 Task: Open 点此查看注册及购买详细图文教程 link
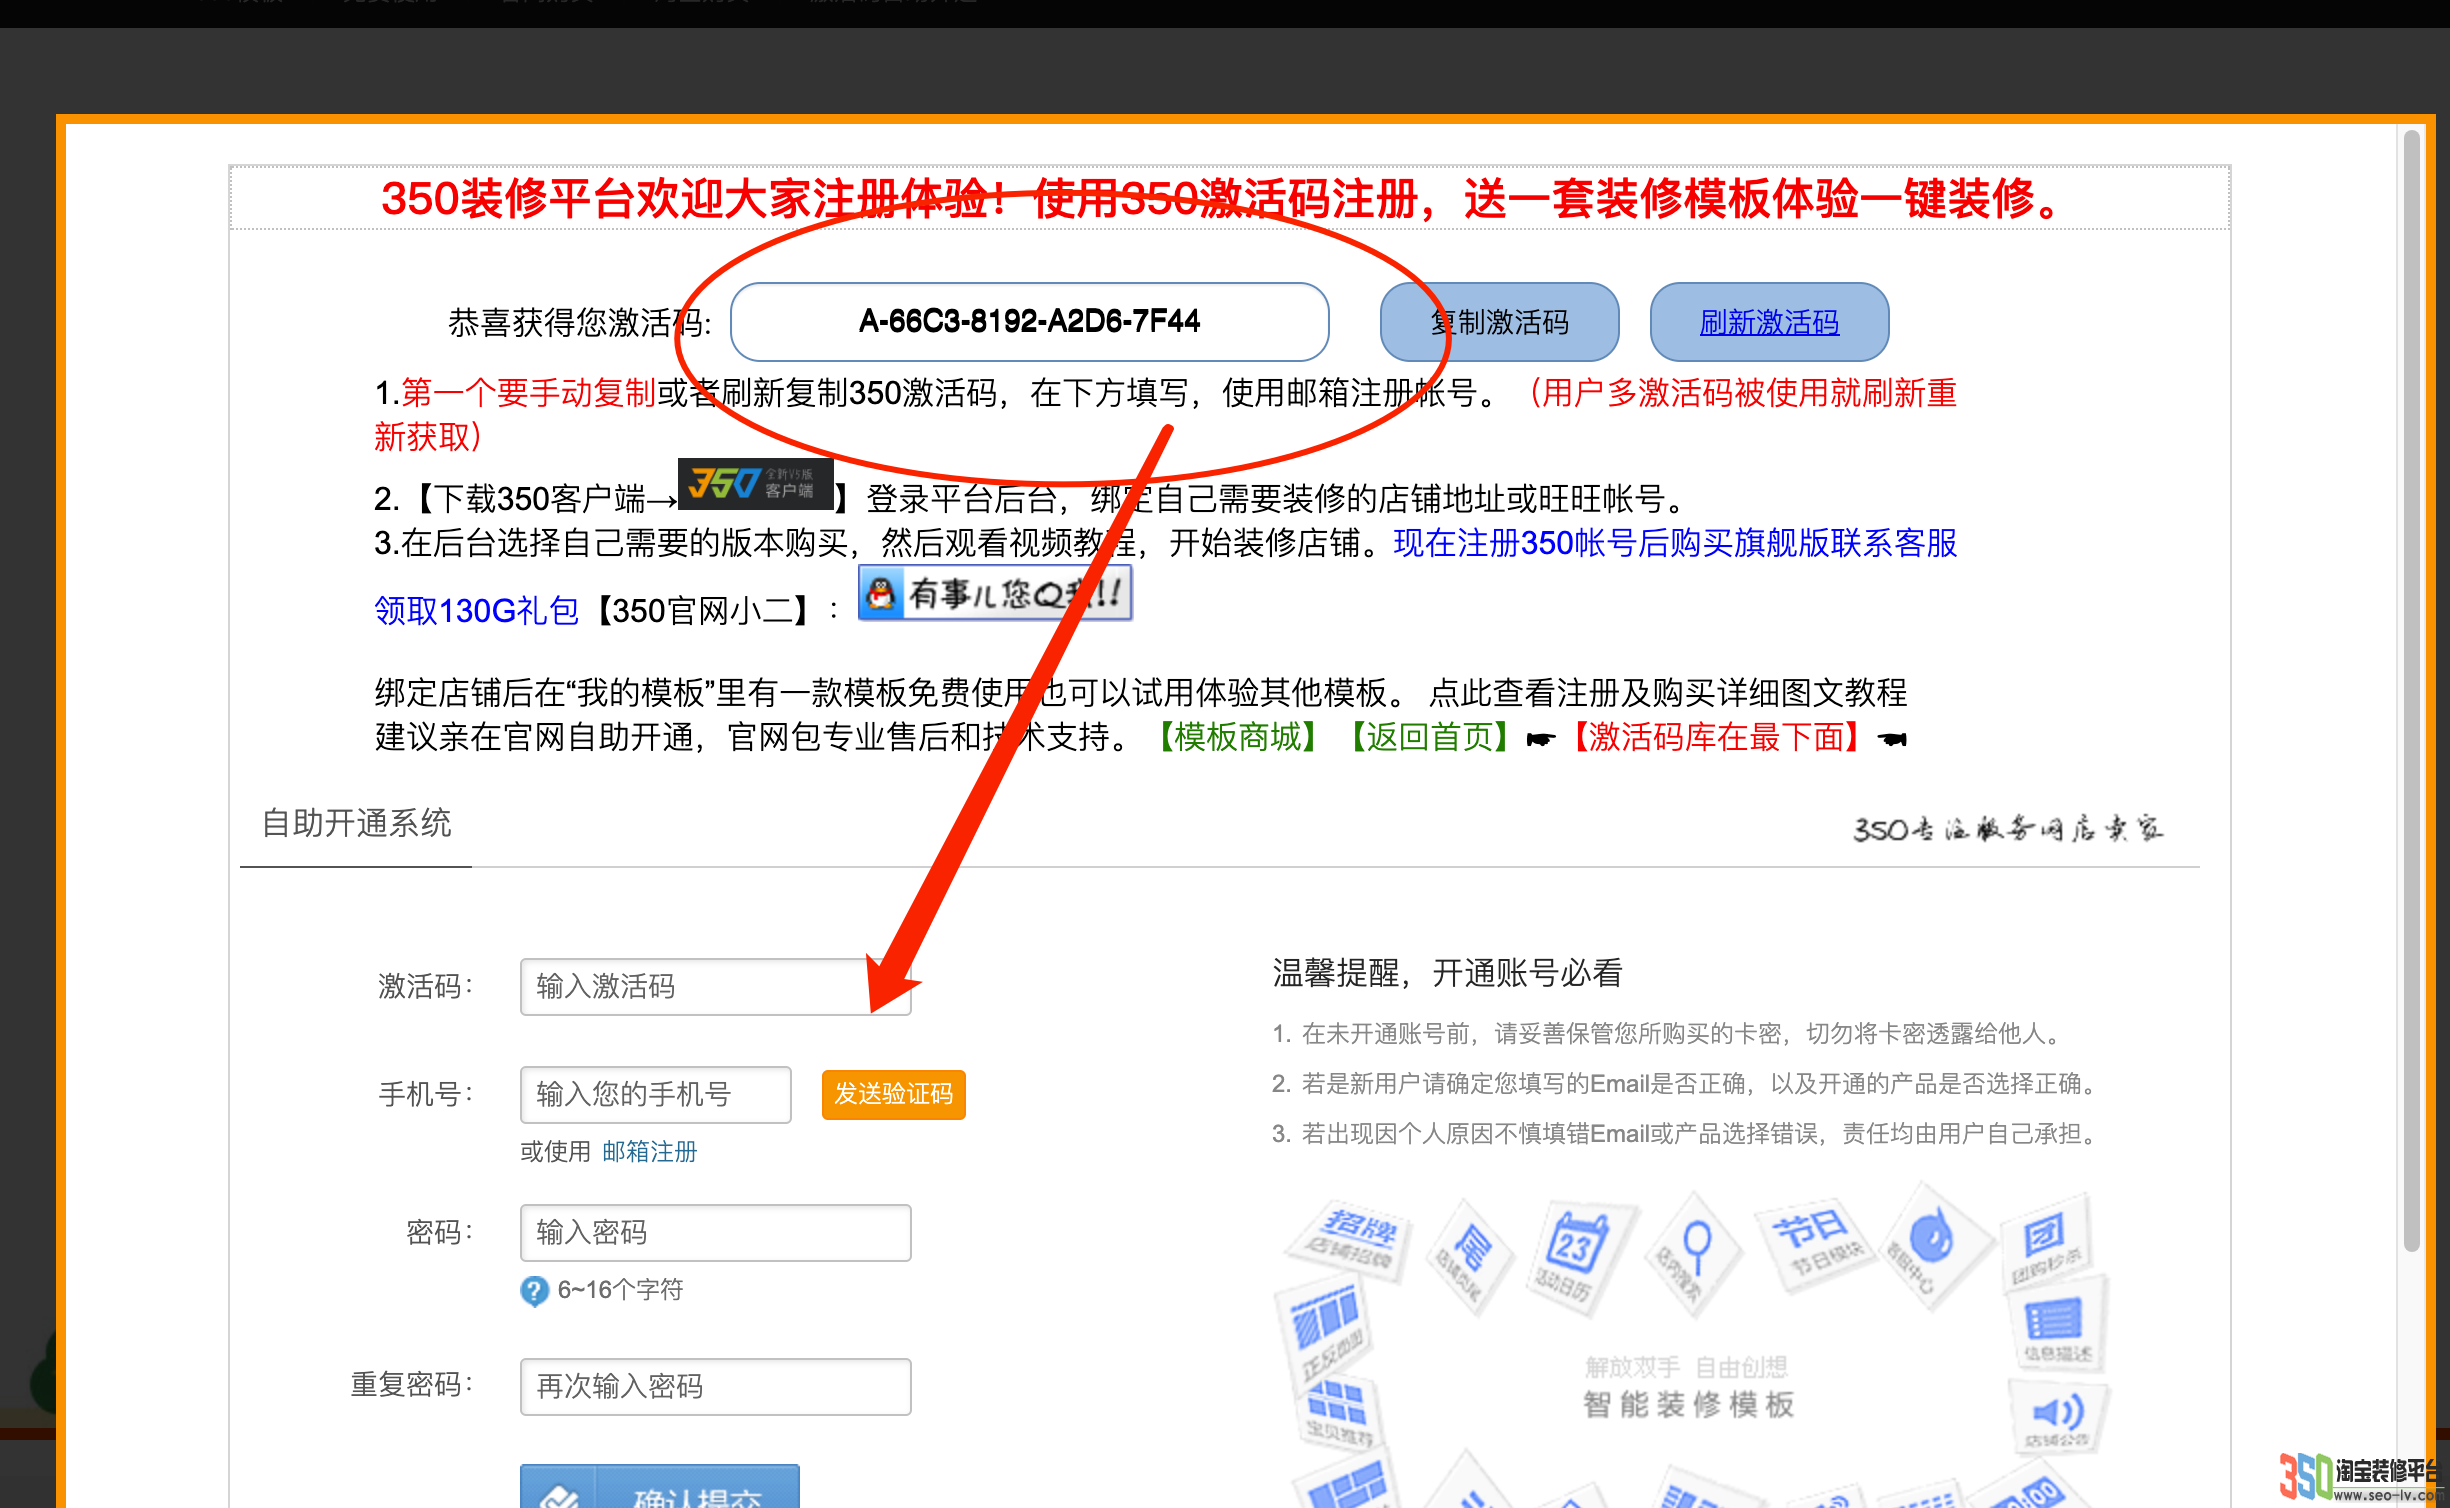tap(1668, 692)
